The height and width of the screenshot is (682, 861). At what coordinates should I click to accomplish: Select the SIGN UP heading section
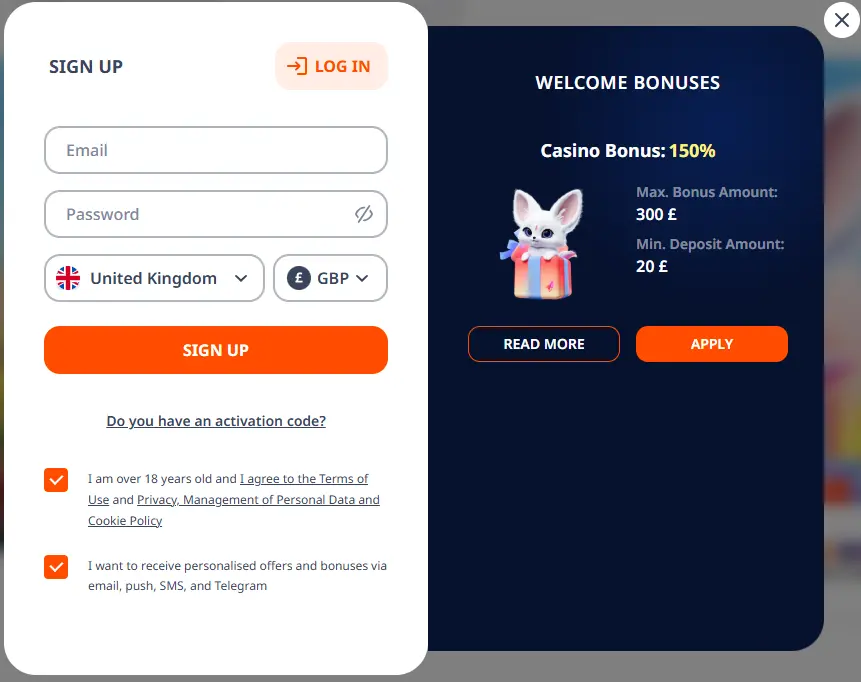tap(85, 66)
